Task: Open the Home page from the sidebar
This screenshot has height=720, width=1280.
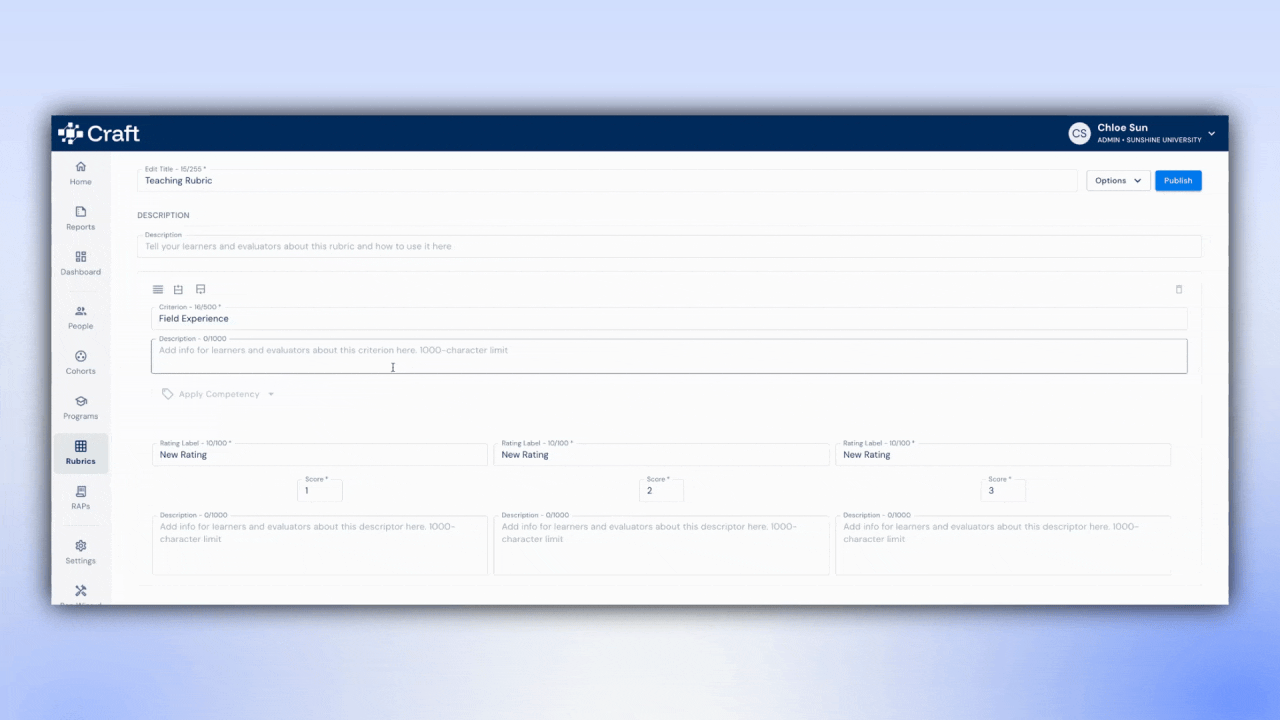Action: pyautogui.click(x=80, y=173)
